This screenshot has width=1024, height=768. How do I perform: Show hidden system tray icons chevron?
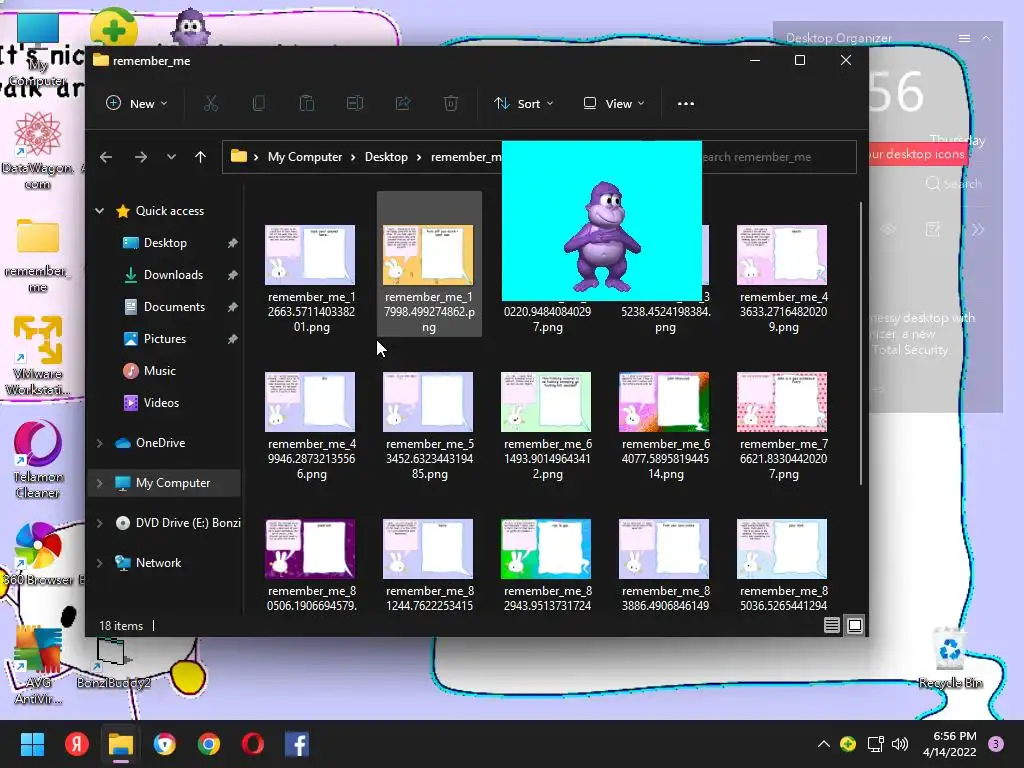(x=824, y=744)
